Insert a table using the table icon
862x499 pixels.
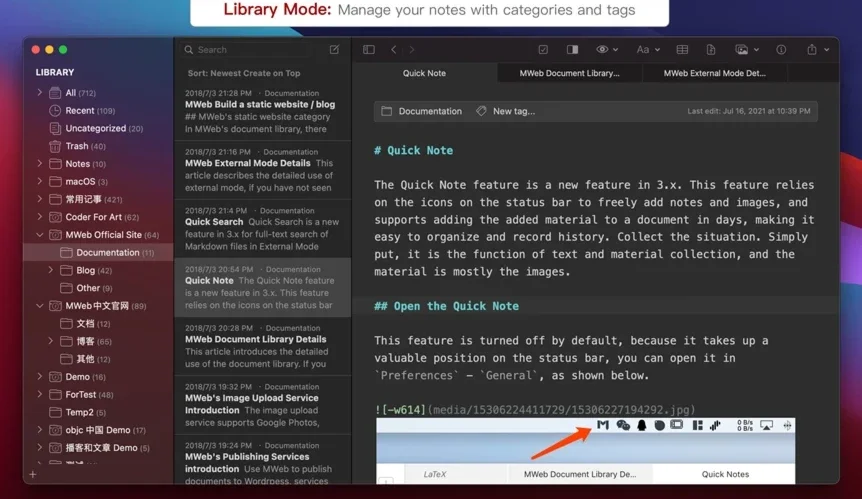tap(682, 49)
